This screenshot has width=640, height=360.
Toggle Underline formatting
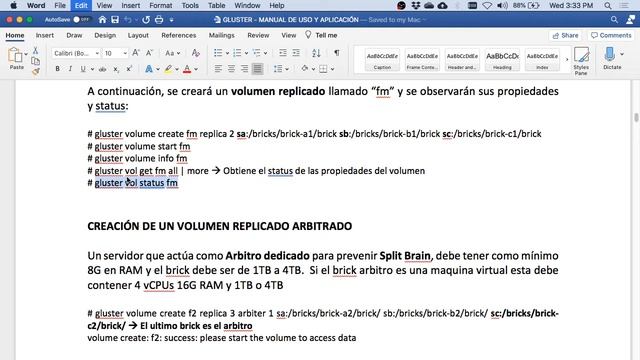click(x=83, y=69)
